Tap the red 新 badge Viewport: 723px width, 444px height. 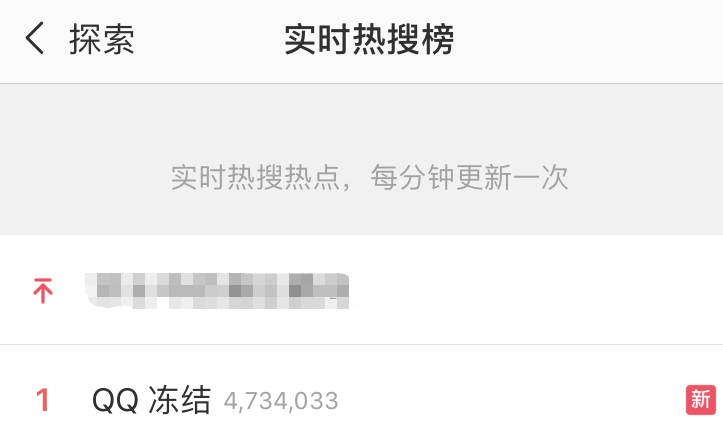point(700,400)
